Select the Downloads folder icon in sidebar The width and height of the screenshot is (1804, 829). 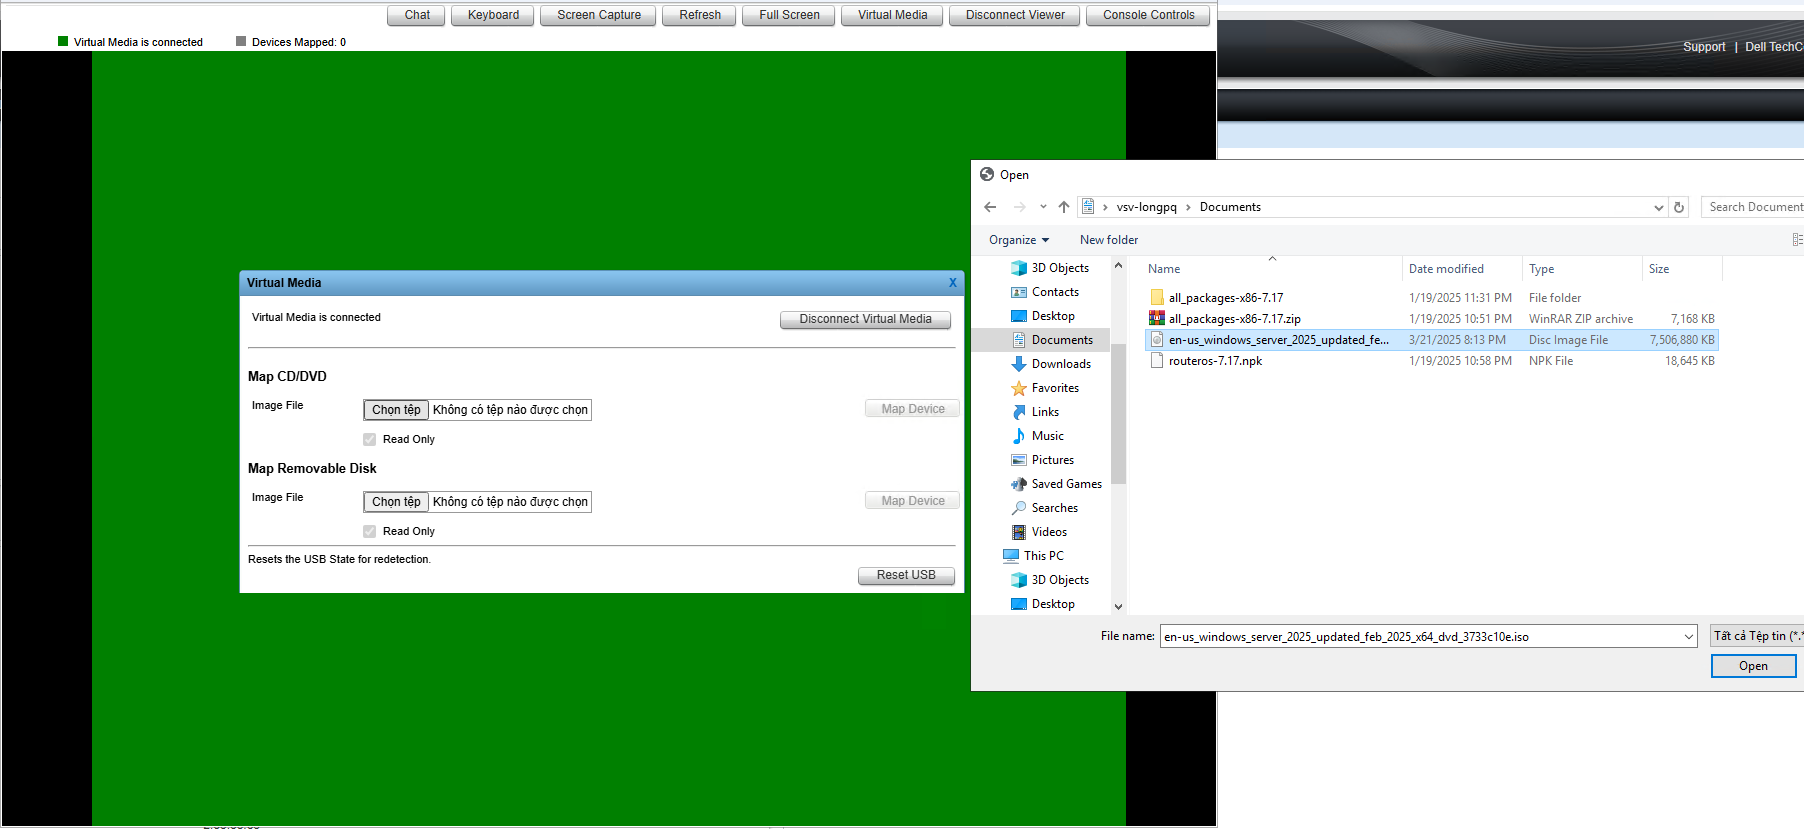[x=1019, y=364]
